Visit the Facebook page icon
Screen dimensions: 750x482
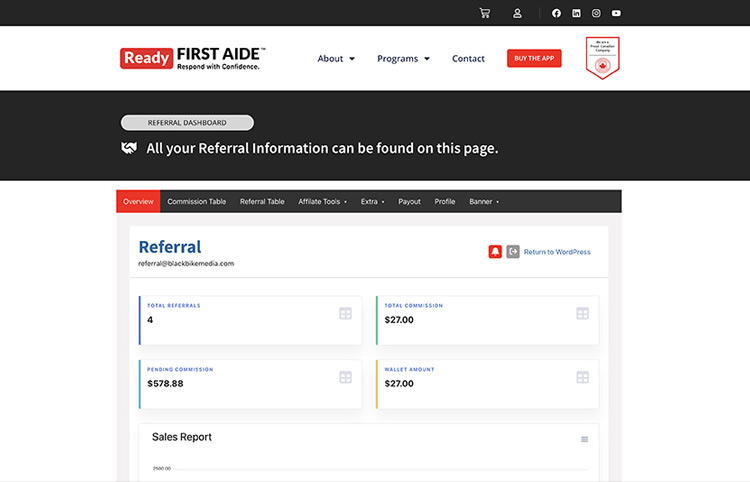557,13
